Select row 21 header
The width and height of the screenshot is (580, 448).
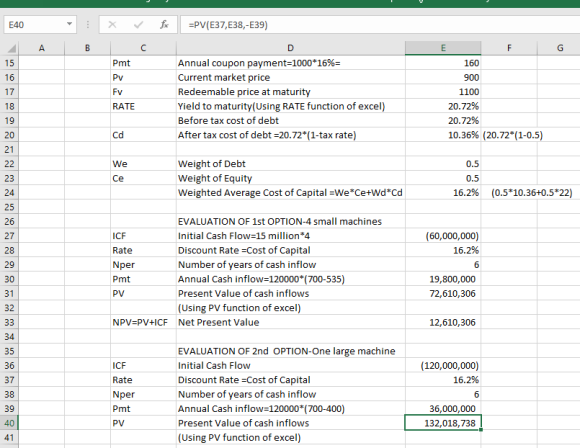point(9,149)
